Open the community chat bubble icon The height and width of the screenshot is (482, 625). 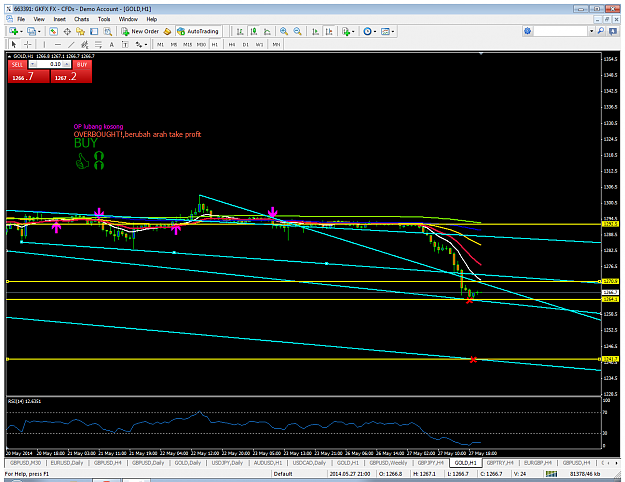[x=613, y=31]
